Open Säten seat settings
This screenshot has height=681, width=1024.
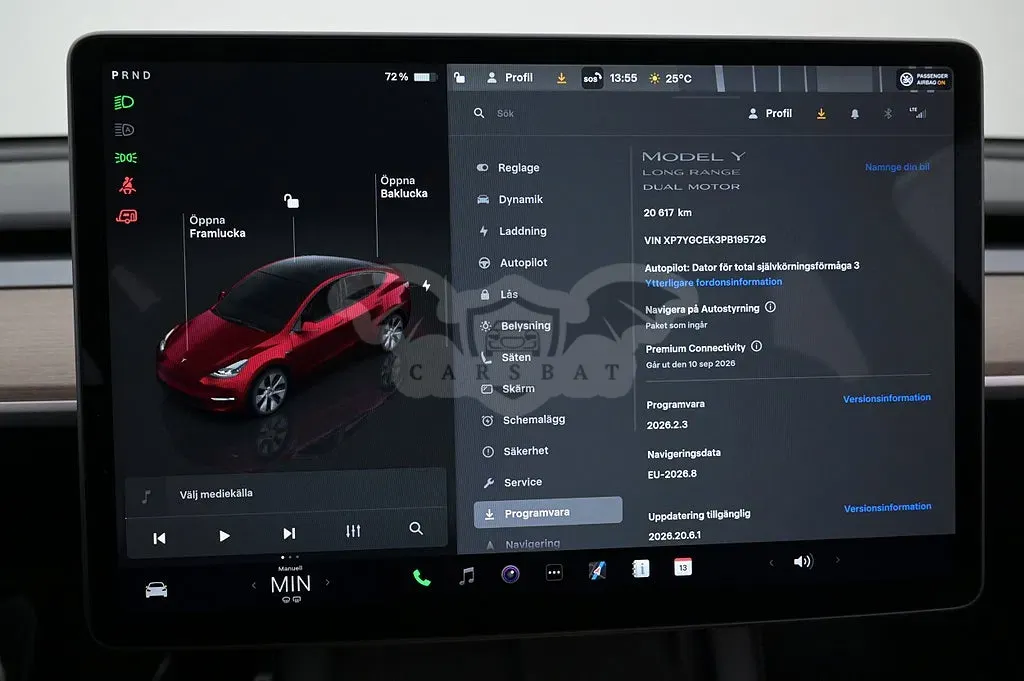click(506, 357)
